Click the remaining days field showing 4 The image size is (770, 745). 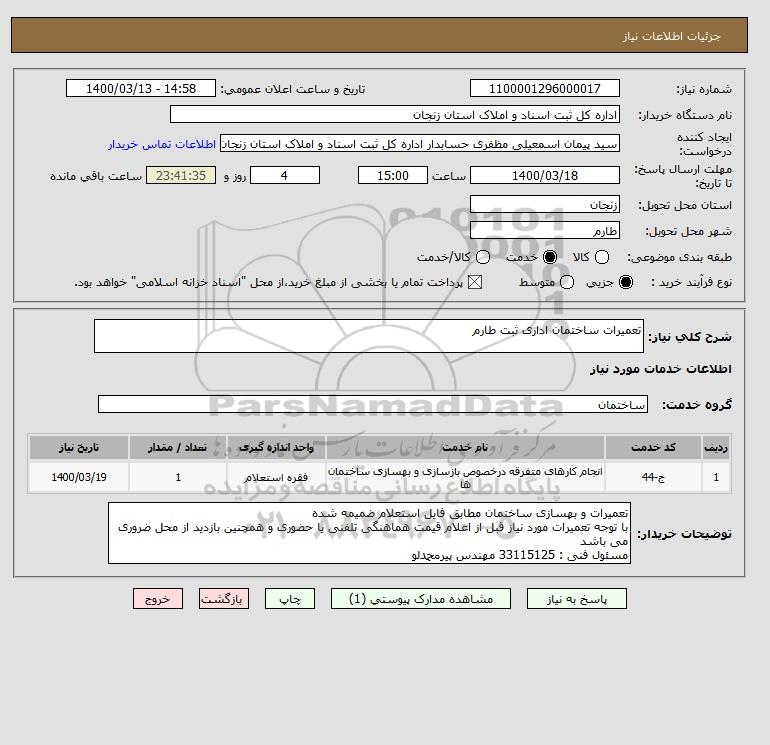tap(285, 175)
